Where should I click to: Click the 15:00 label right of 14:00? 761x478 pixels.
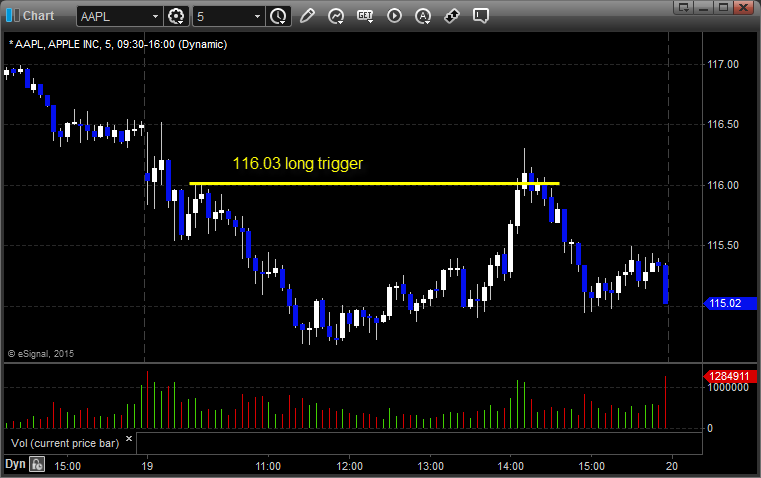592,466
